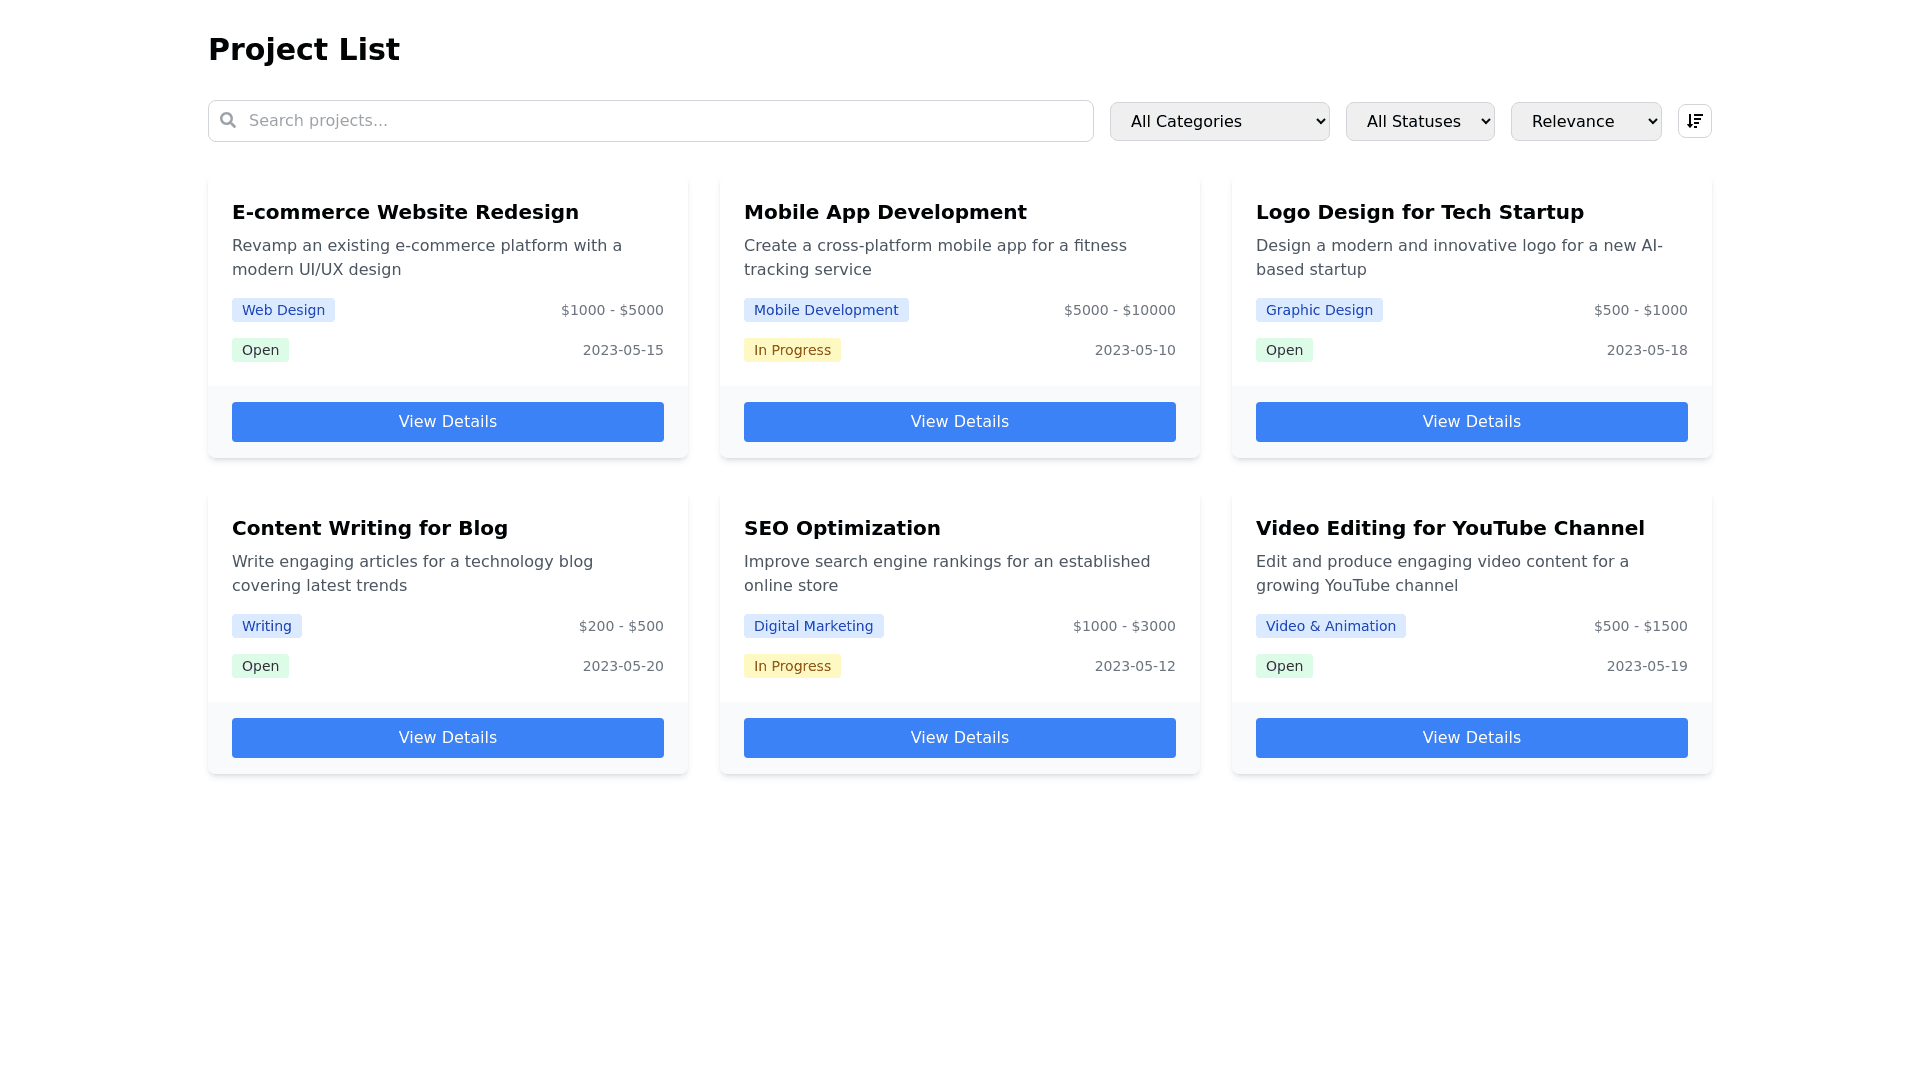Click the Web Design category tag
The height and width of the screenshot is (1080, 1920).
tap(283, 310)
